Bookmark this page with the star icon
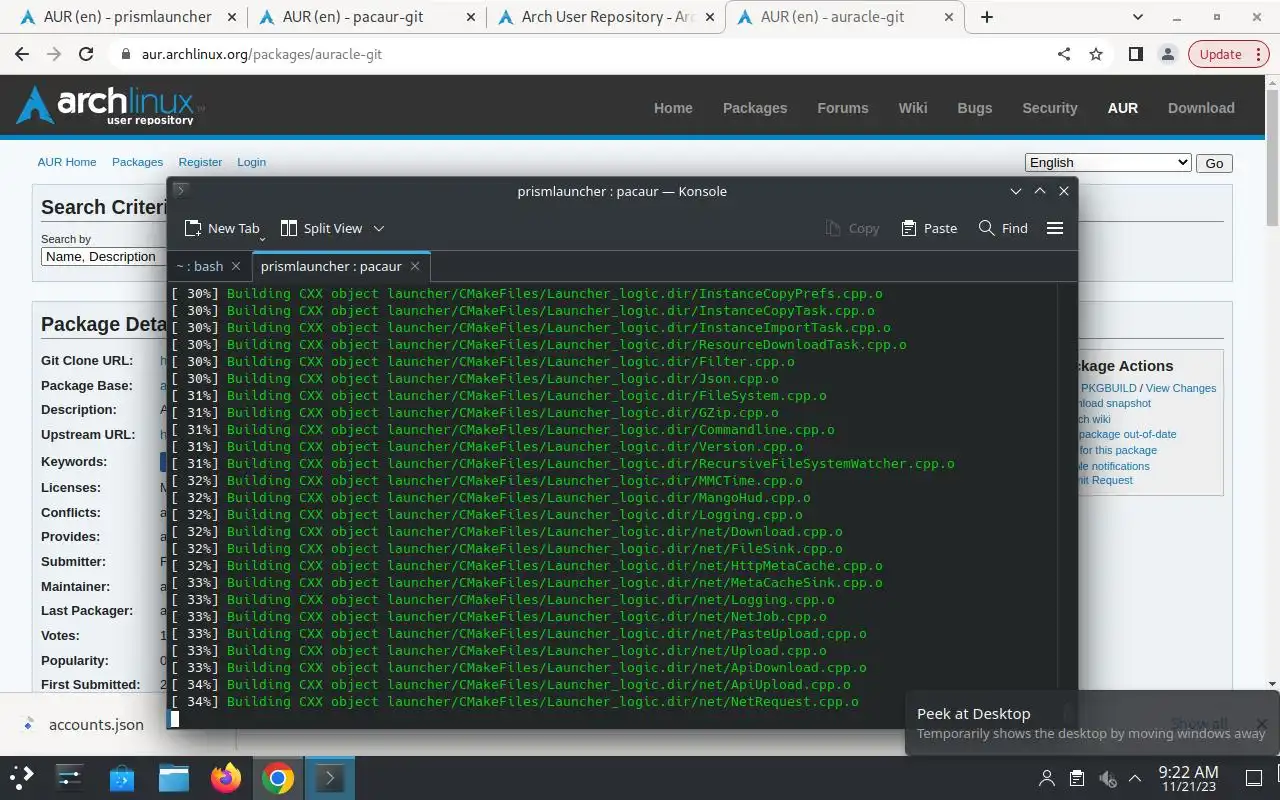 pos(1096,54)
